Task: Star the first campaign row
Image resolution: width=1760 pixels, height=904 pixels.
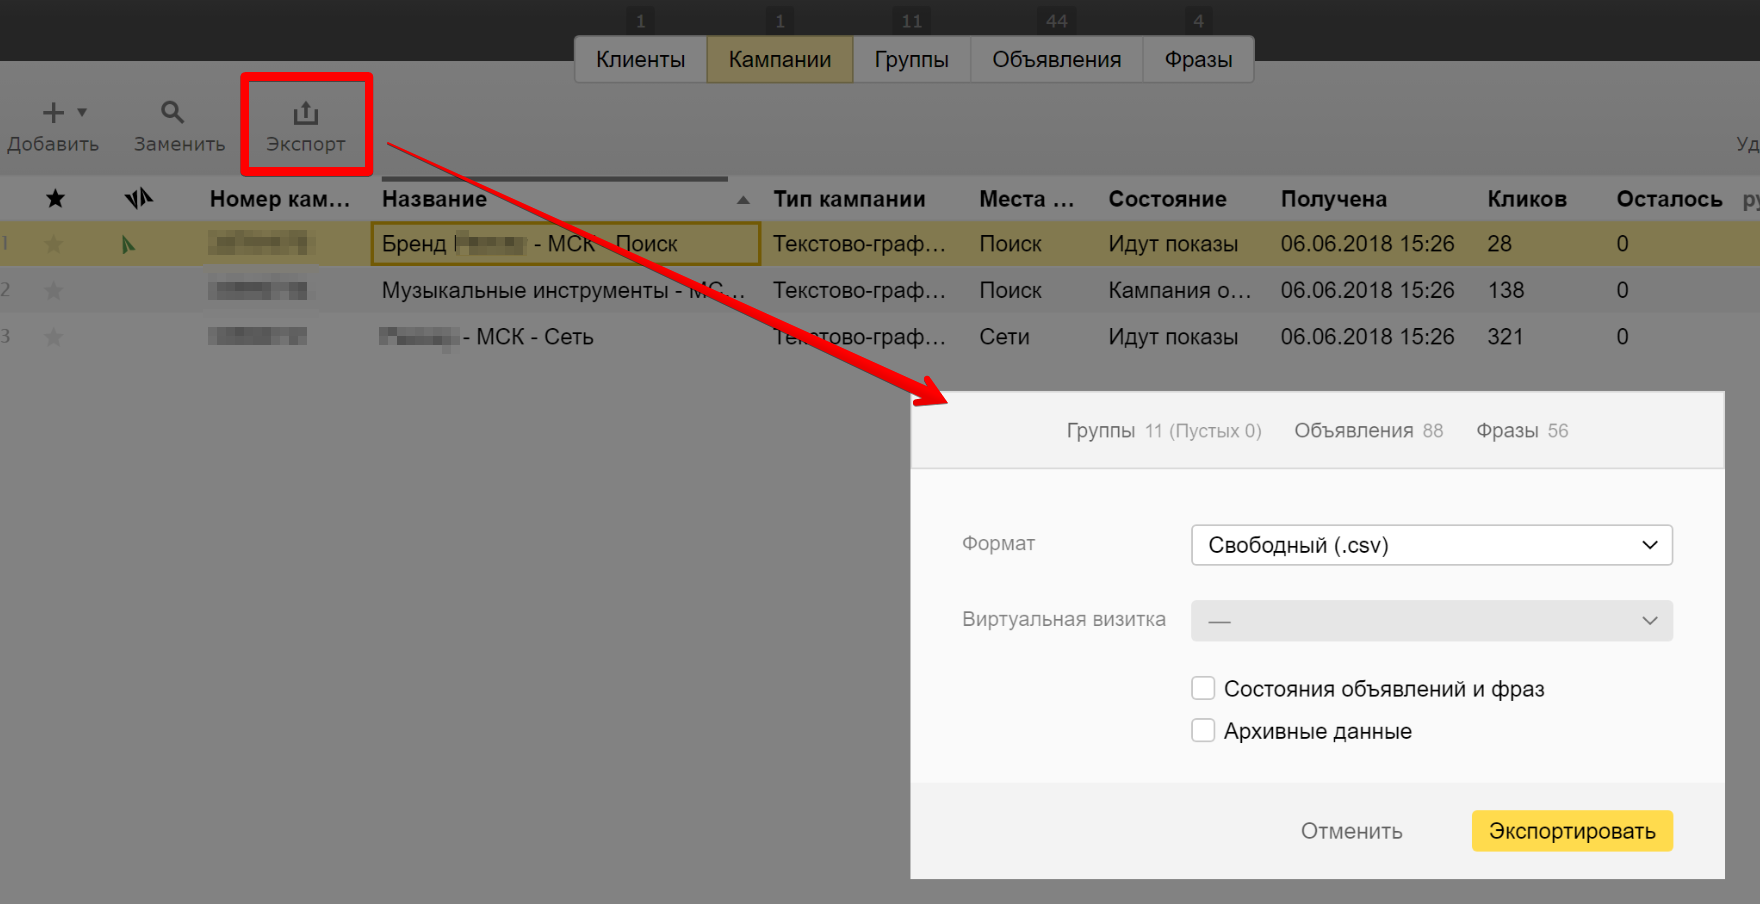Action: tap(55, 244)
